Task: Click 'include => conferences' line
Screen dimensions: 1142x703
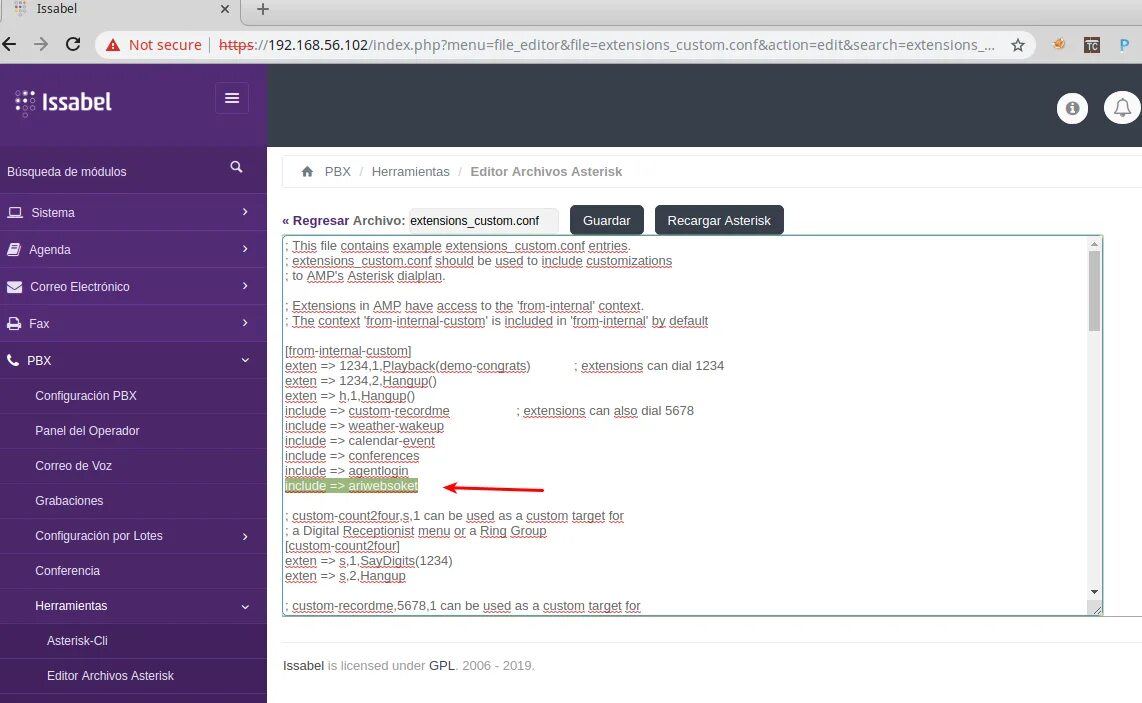Action: (352, 456)
